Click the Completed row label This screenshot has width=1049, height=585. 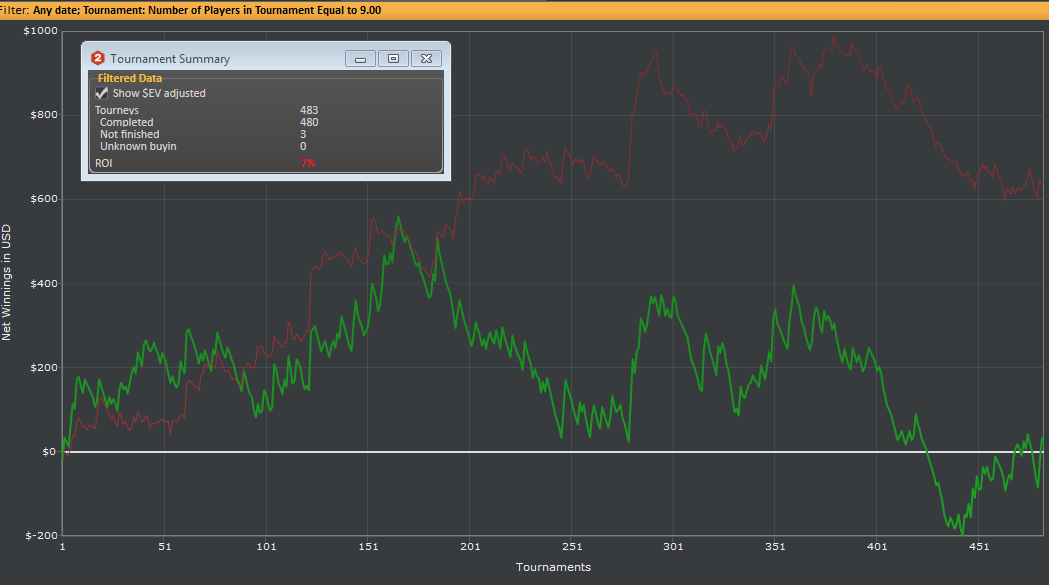126,122
